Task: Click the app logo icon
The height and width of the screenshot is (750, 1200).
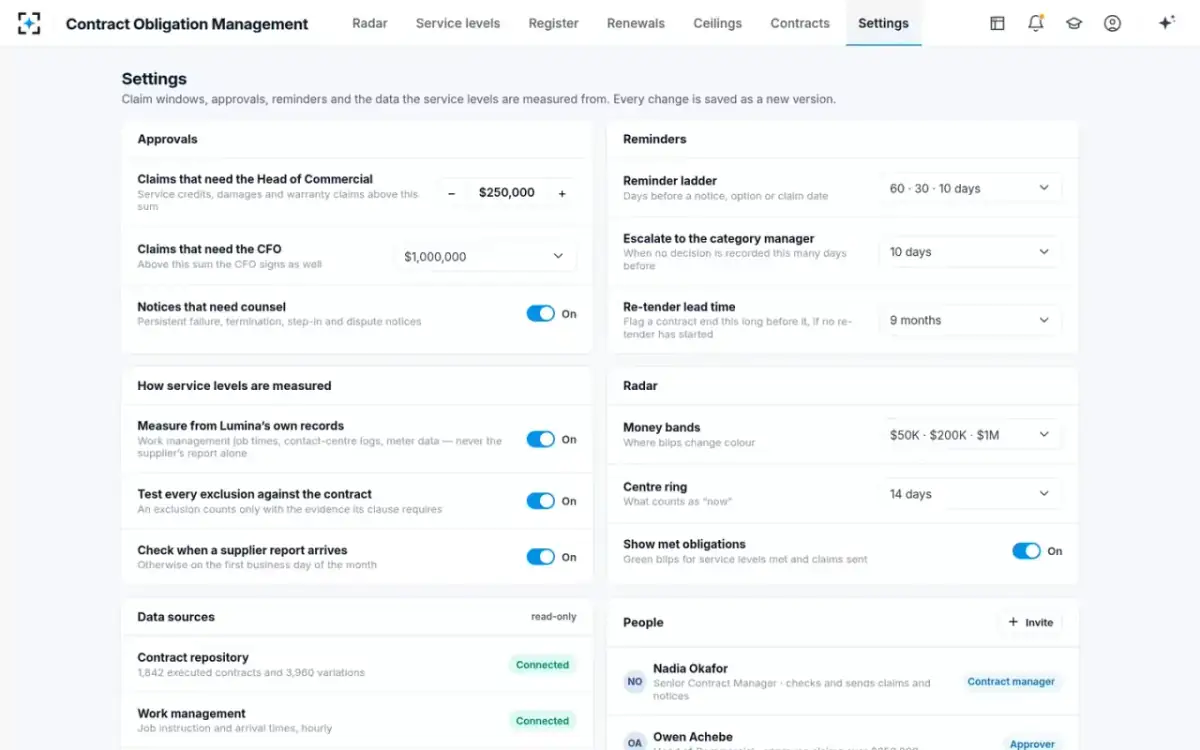Action: click(x=29, y=23)
